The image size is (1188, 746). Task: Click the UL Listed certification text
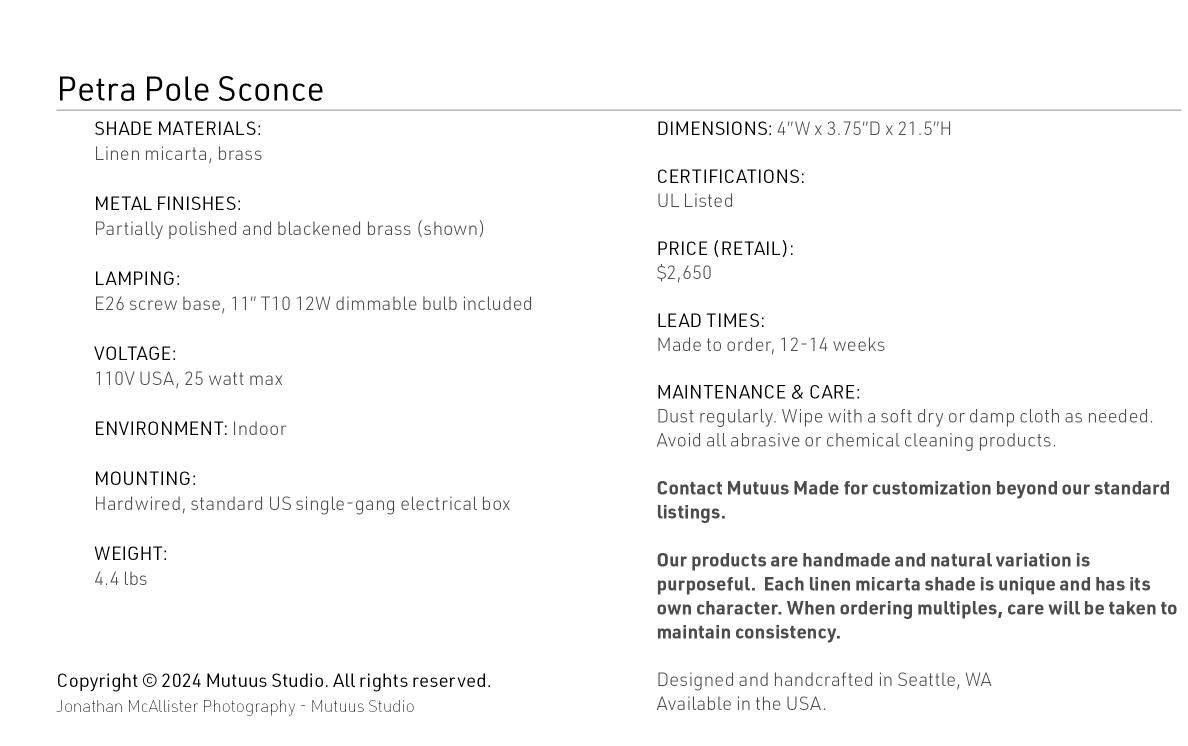point(695,201)
